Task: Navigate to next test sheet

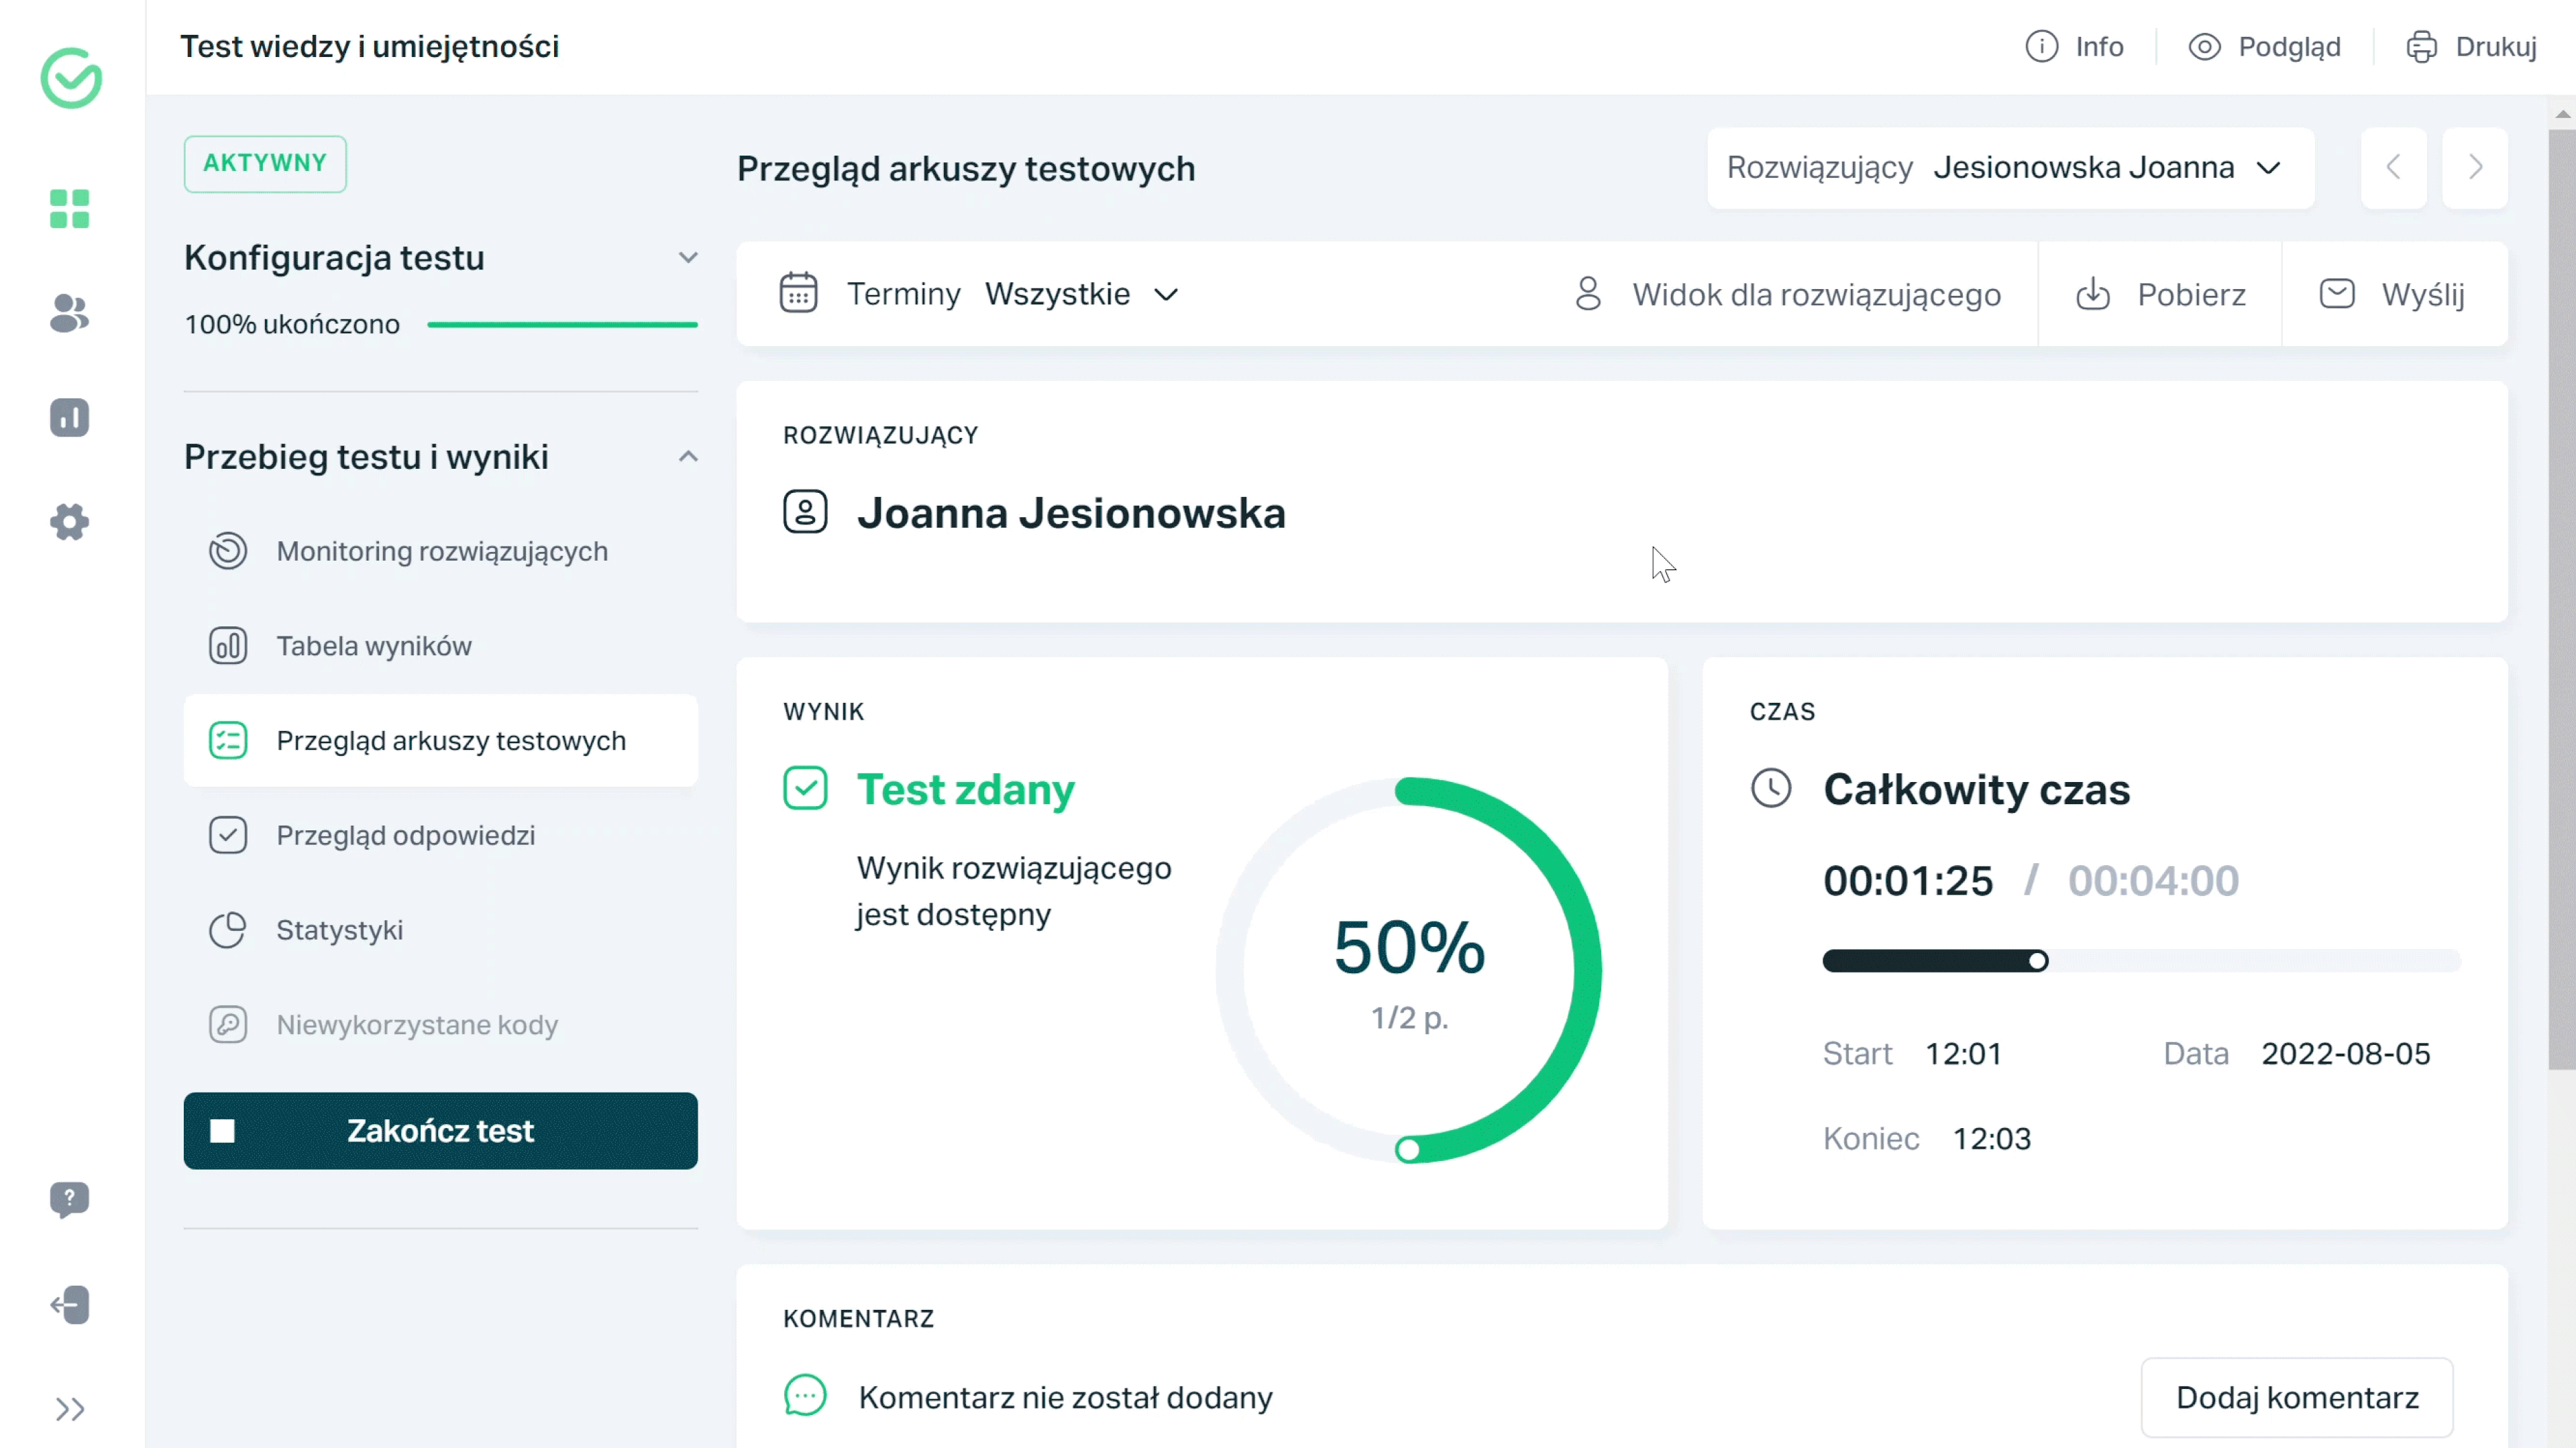Action: coord(2475,166)
